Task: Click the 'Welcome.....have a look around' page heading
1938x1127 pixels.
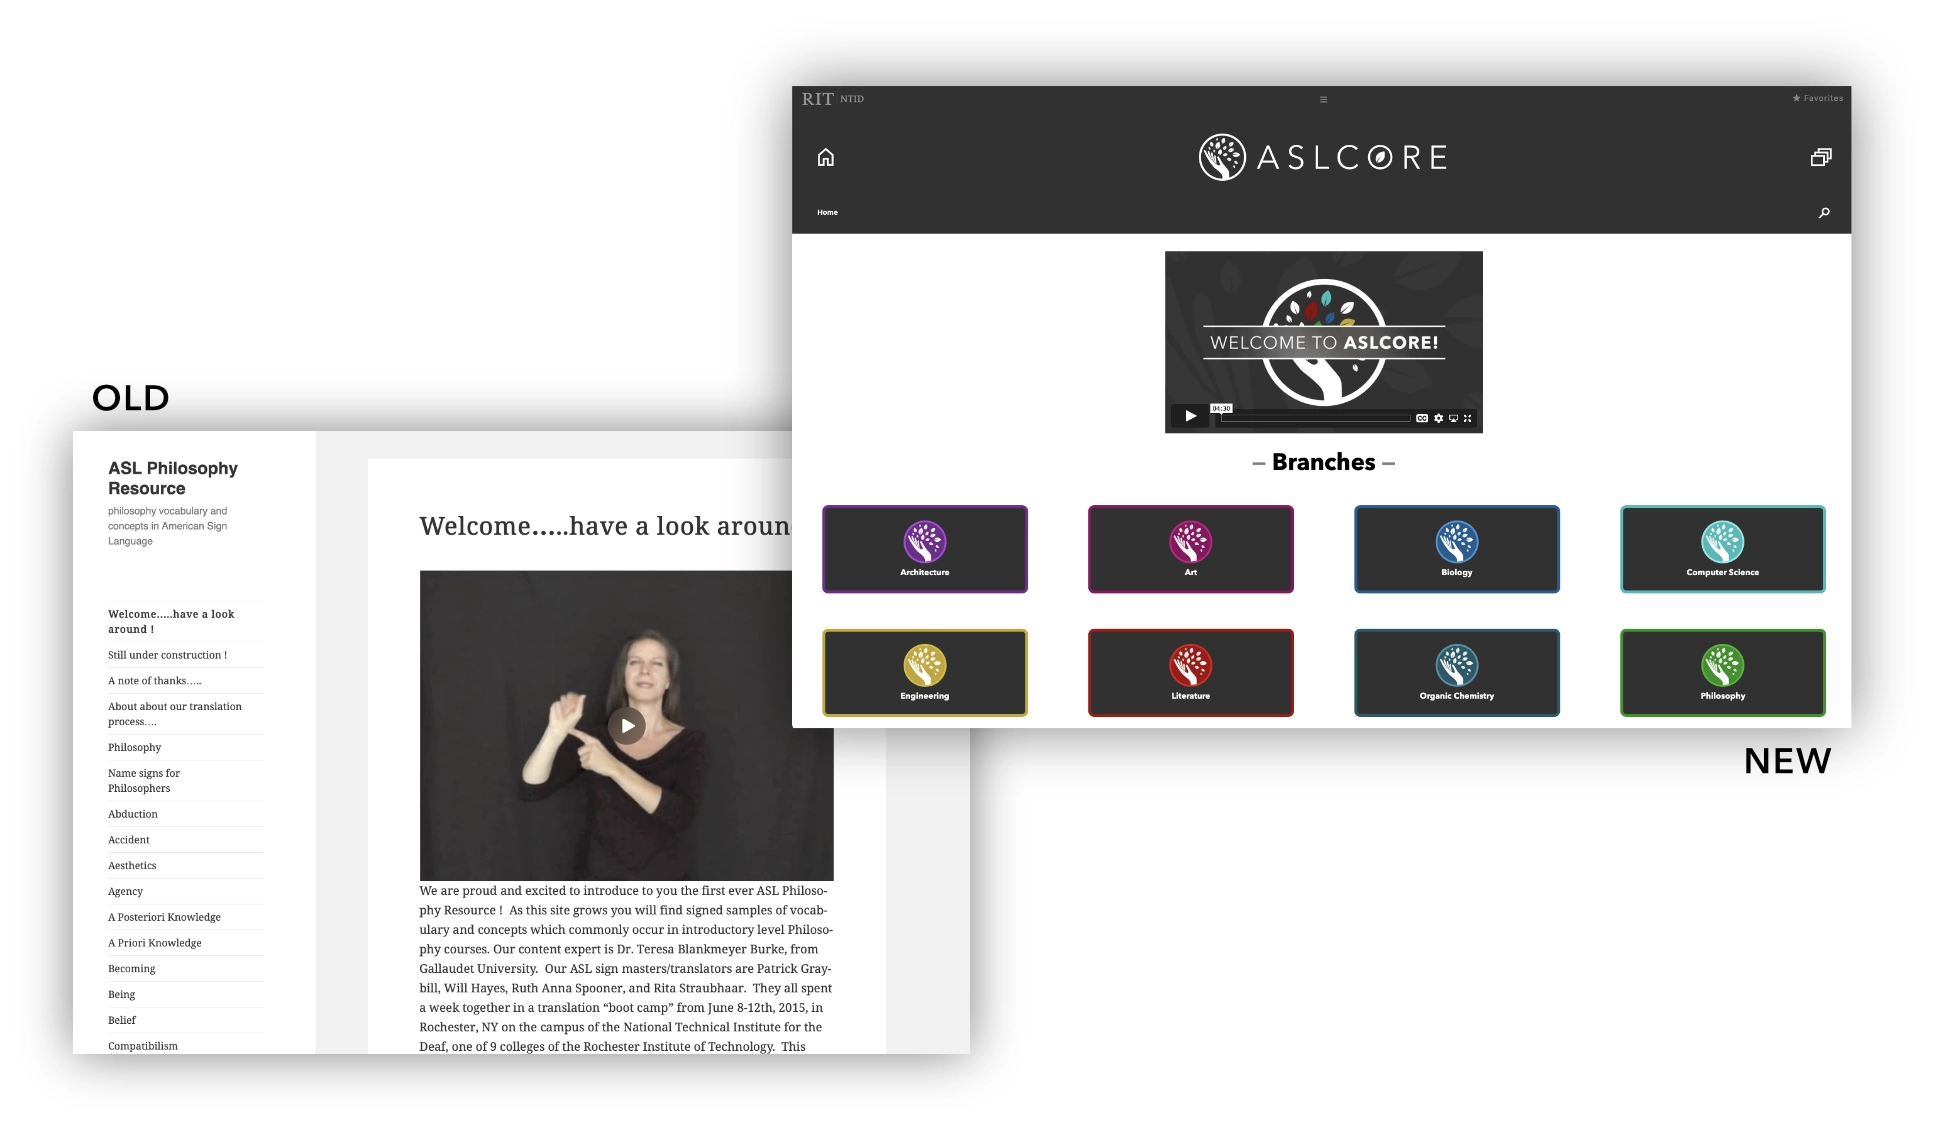Action: 605,526
